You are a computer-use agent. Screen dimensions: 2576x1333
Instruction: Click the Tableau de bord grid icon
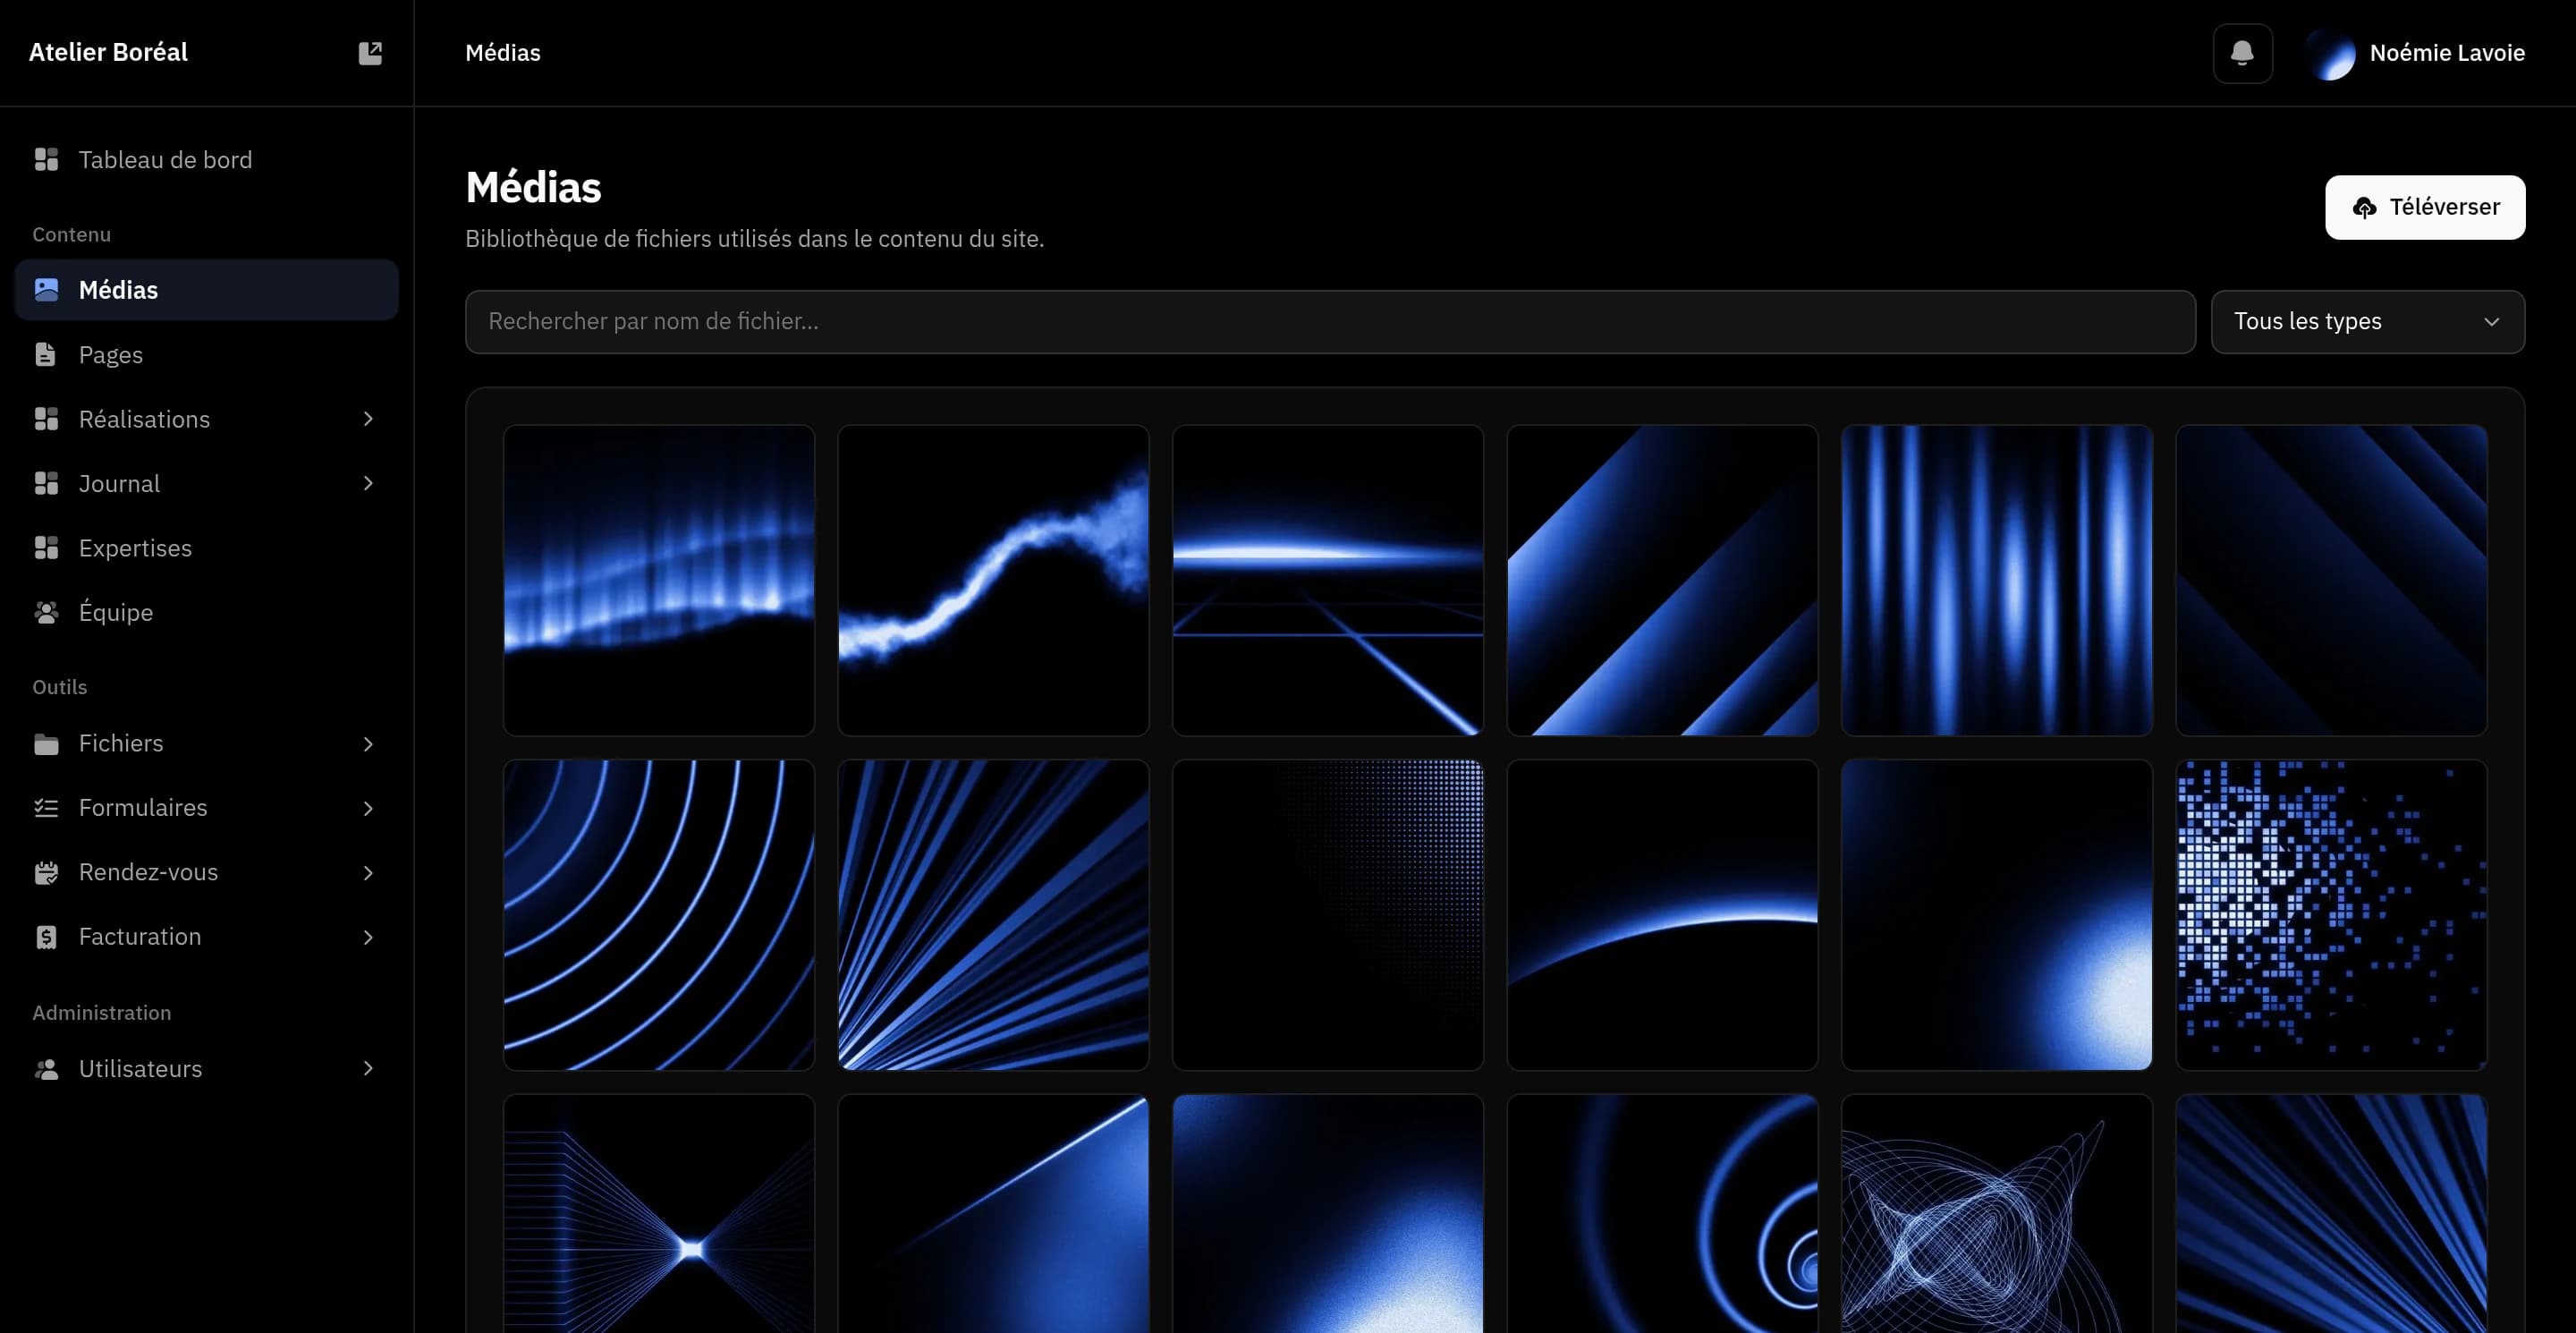tap(46, 160)
